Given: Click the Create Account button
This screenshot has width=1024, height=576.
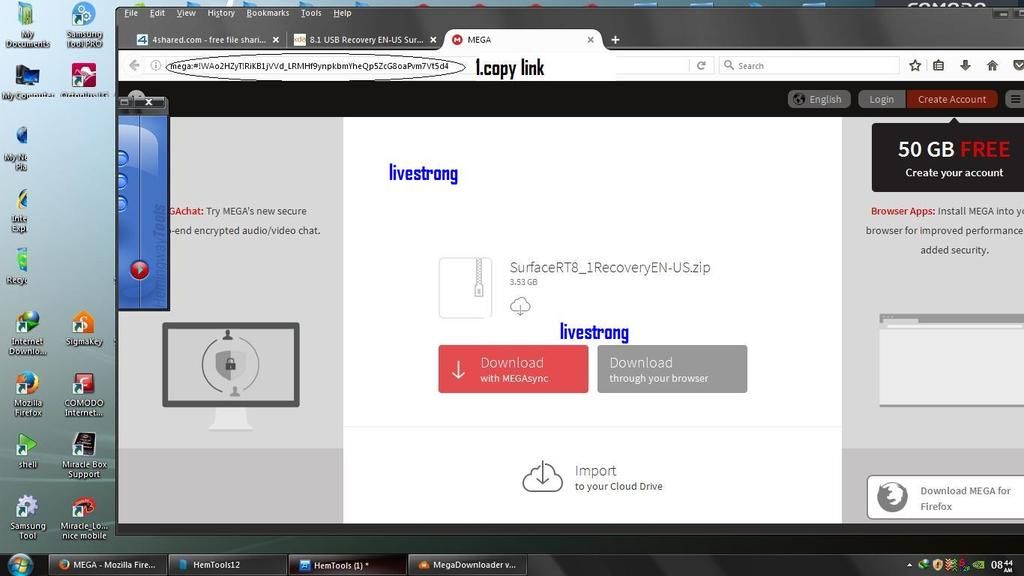Looking at the screenshot, I should pyautogui.click(x=951, y=99).
